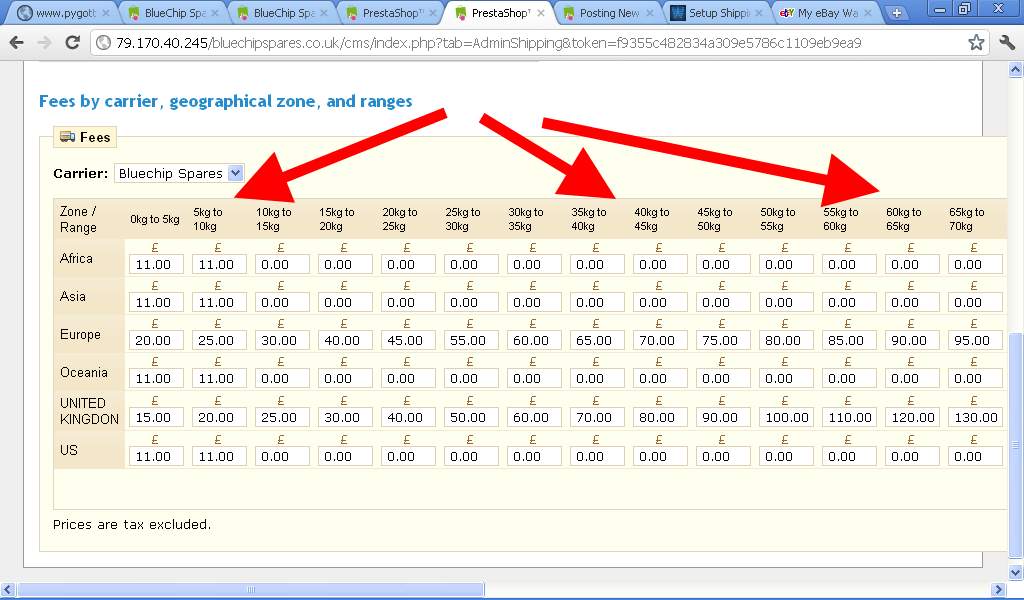
Task: Click the 'Fees by carrier' section heading
Action: tap(225, 101)
